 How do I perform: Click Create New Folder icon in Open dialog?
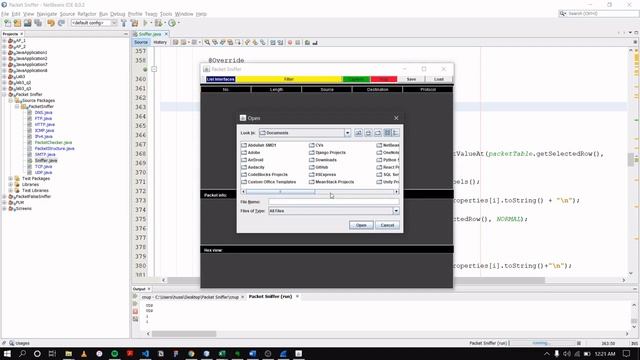[378, 133]
